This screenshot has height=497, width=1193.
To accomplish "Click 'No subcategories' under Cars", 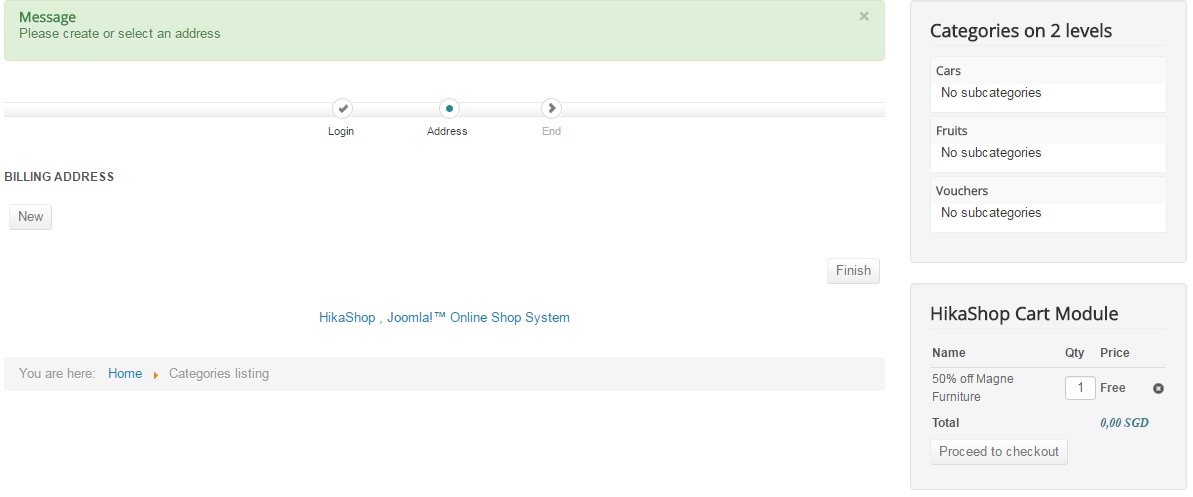I will pos(991,93).
